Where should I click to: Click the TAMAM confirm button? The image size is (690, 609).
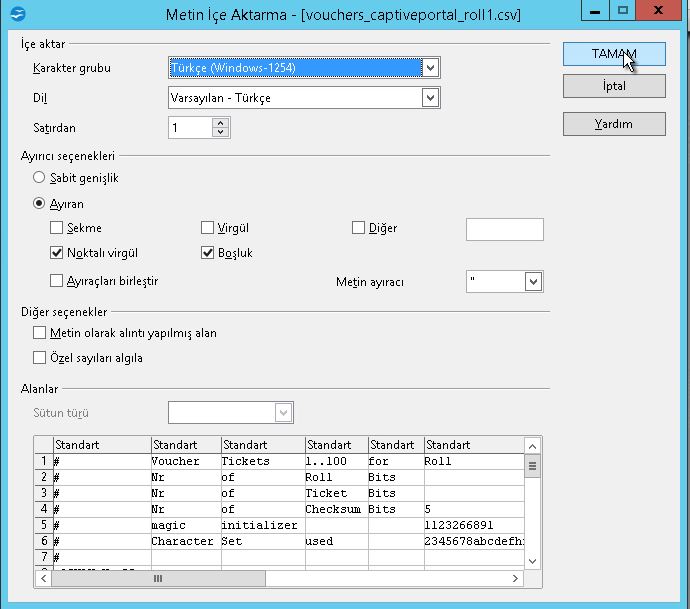(x=613, y=54)
